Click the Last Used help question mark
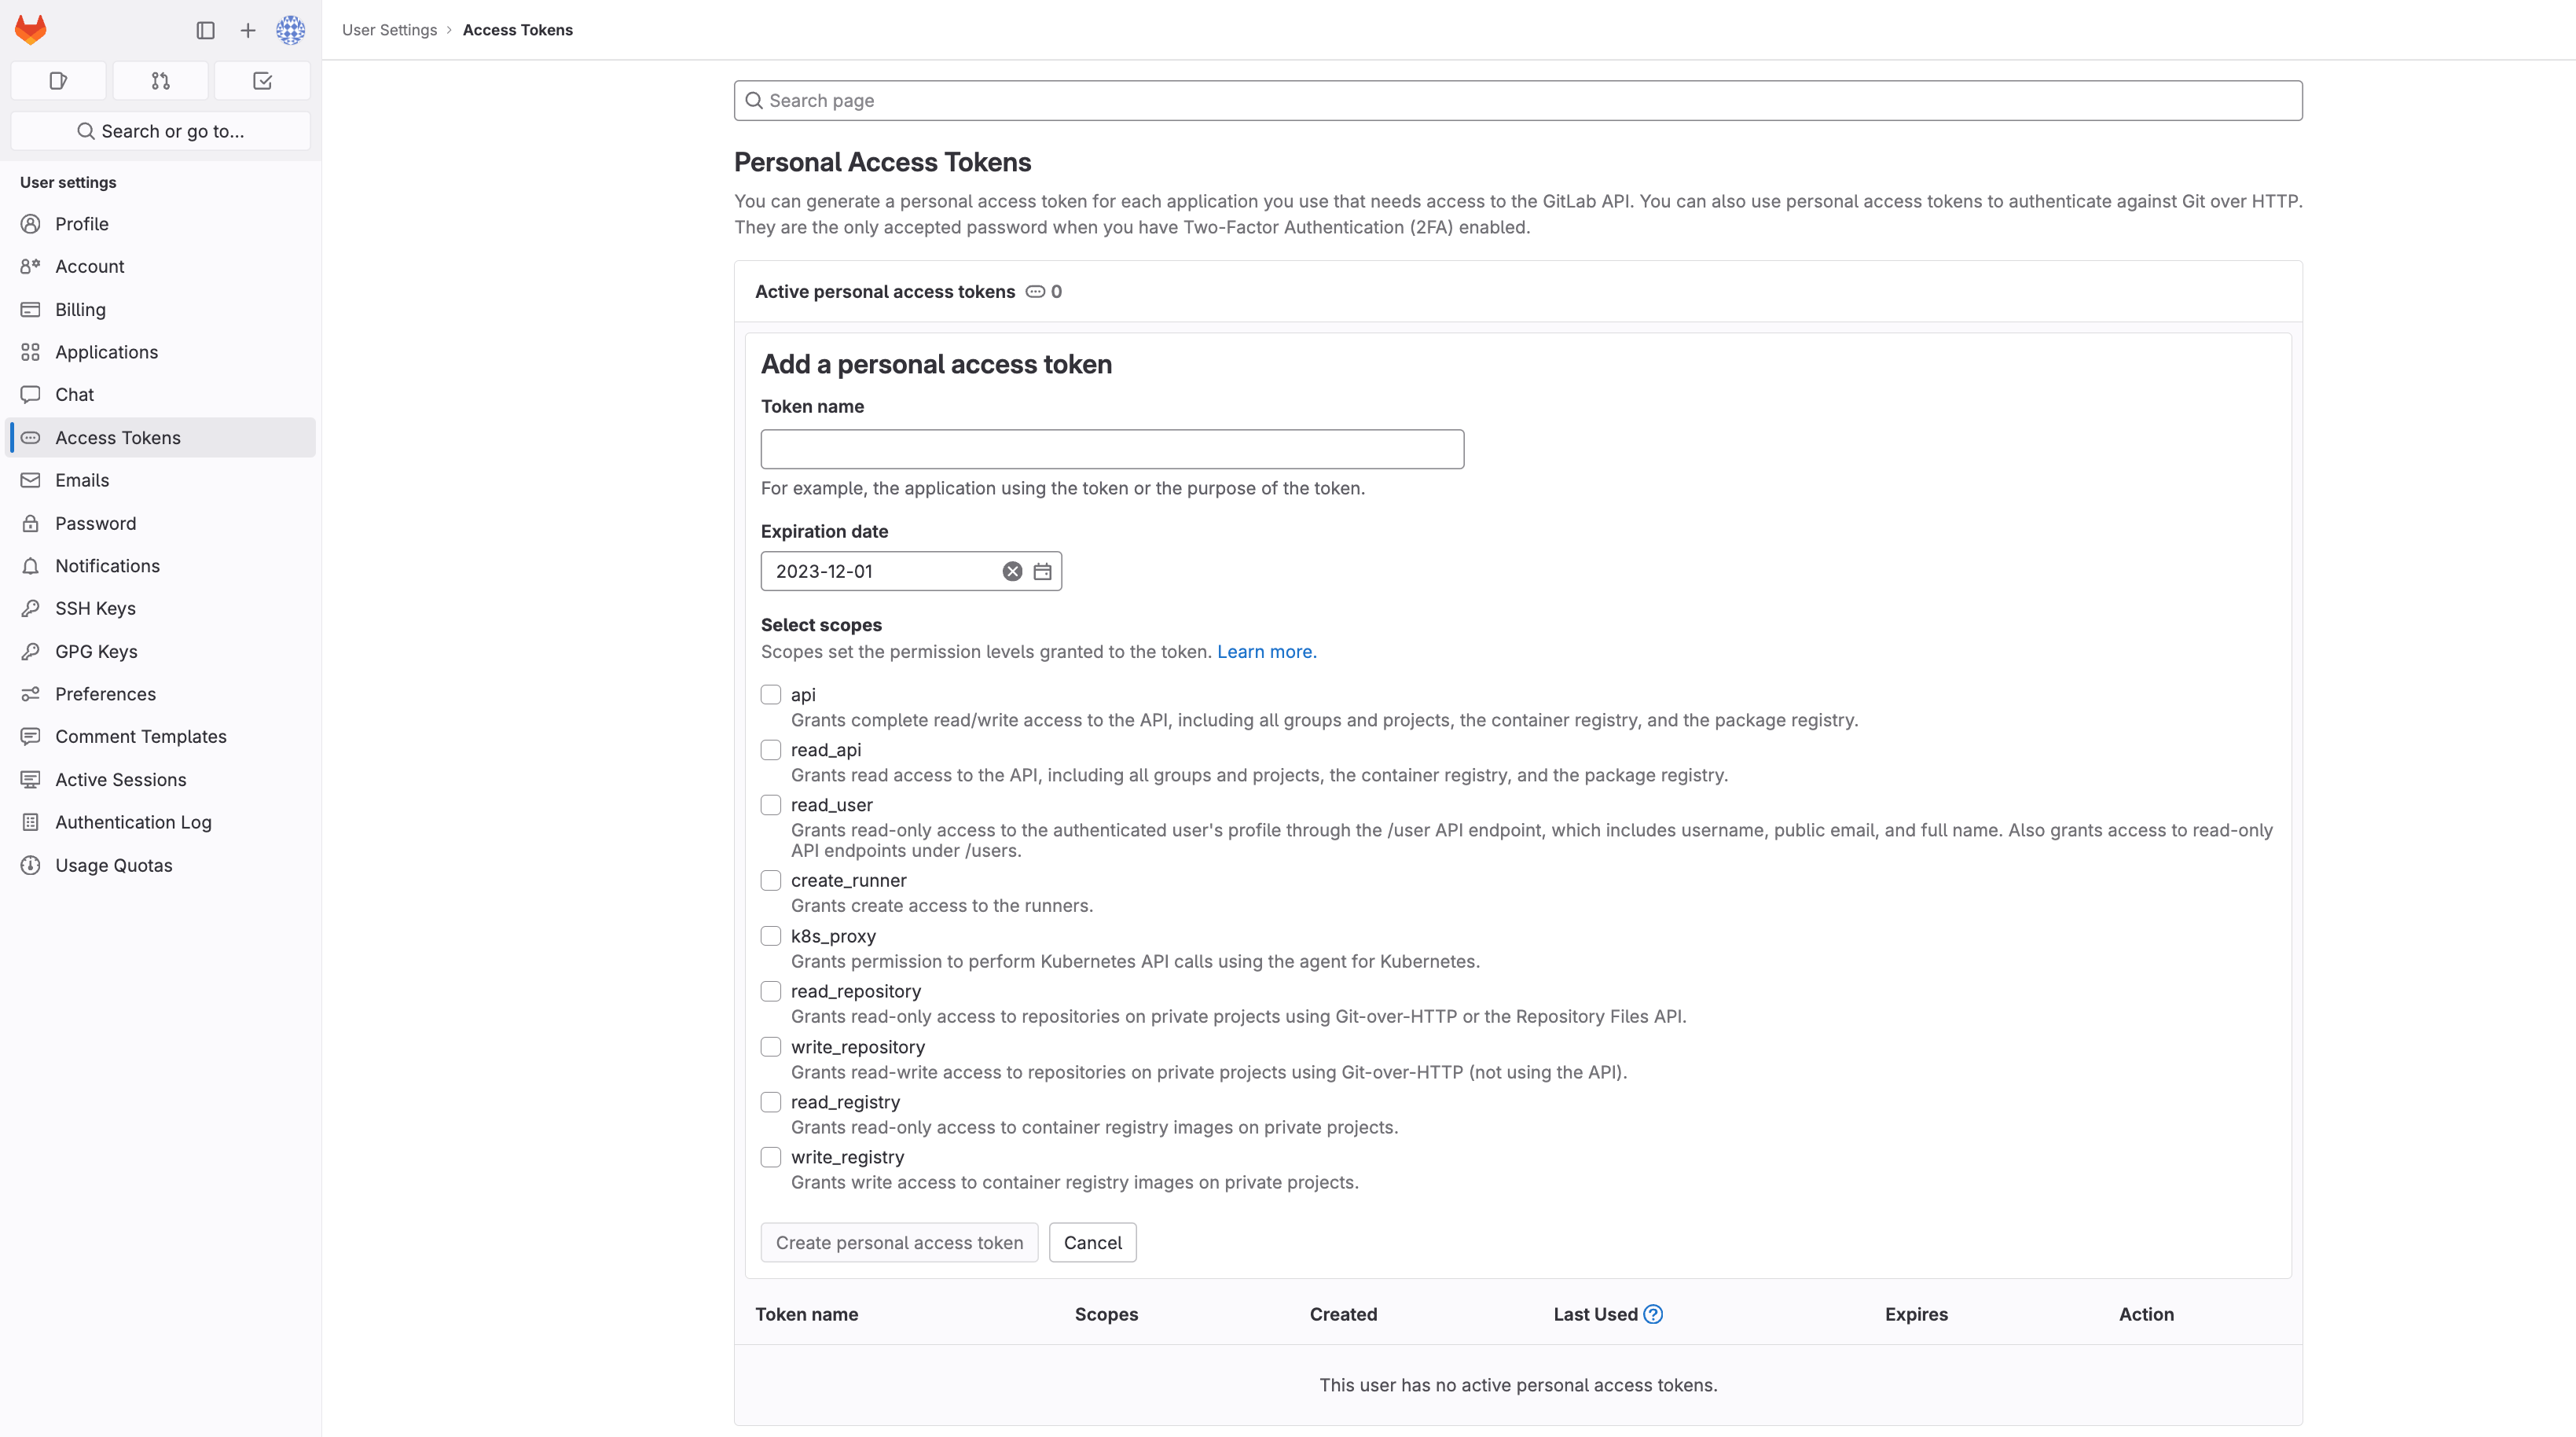Screen dimensions: 2576x1437 pos(1654,1314)
